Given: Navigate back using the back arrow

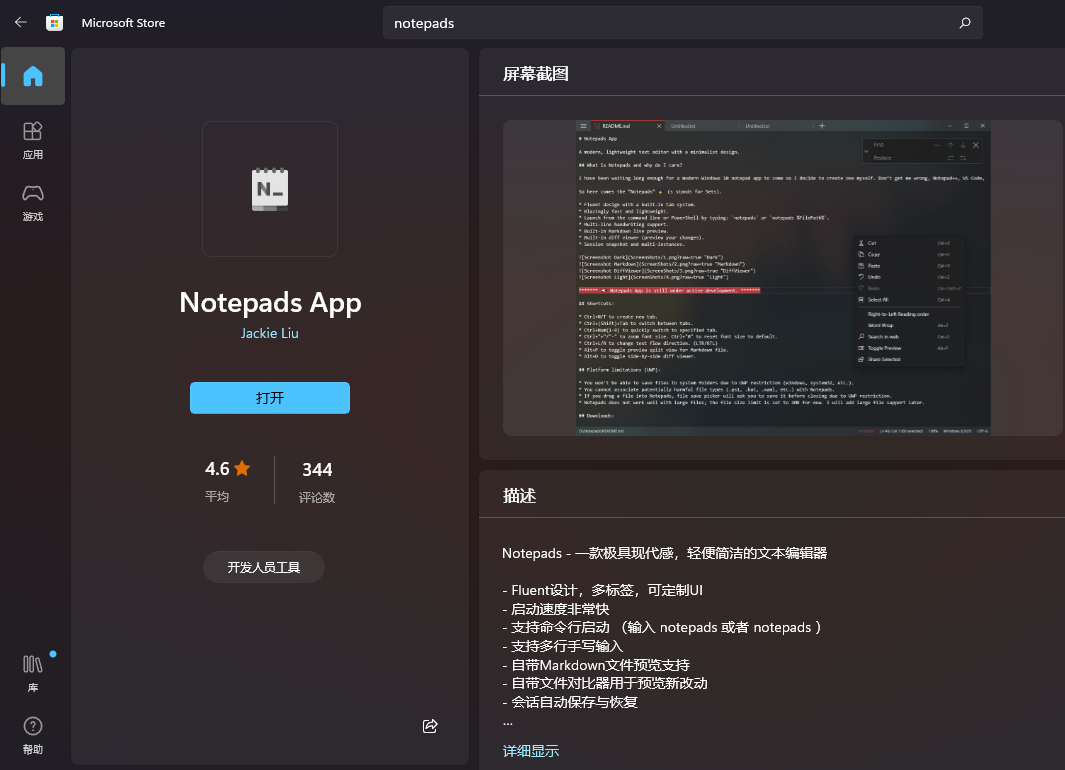Looking at the screenshot, I should coord(20,22).
